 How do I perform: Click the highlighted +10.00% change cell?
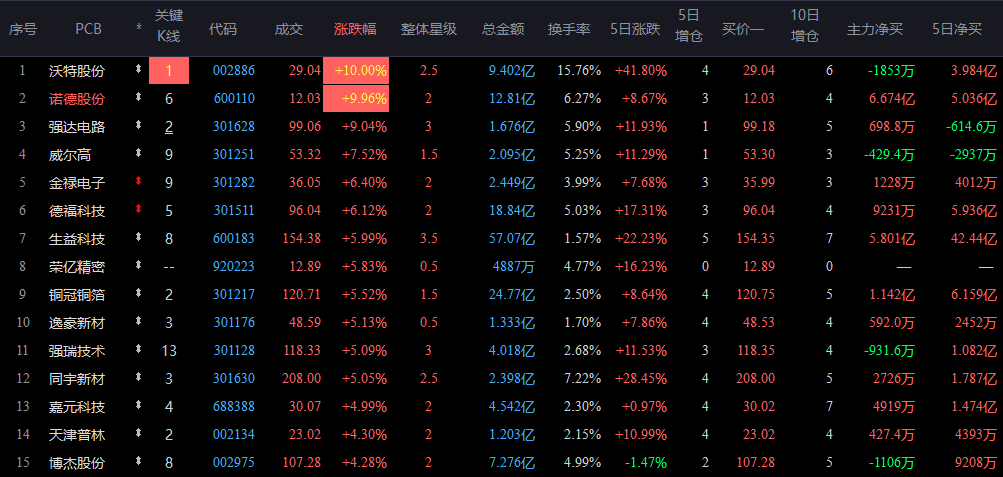coord(356,70)
